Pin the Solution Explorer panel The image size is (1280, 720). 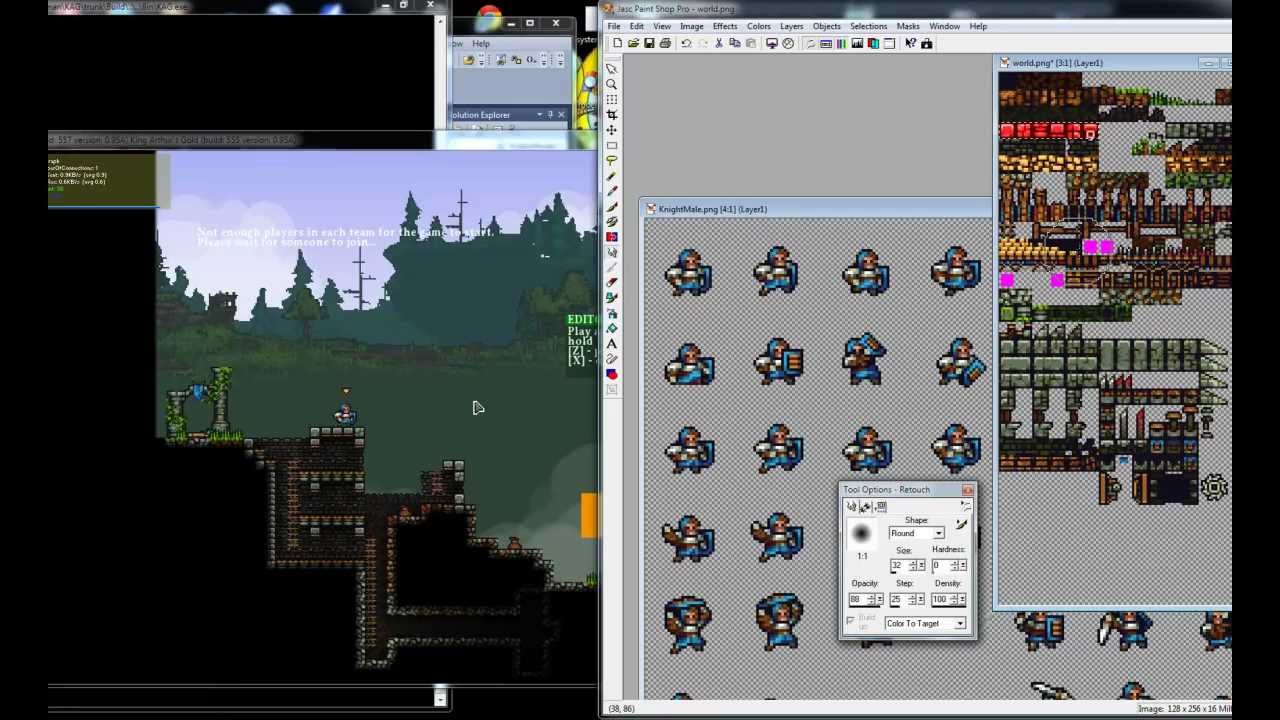[x=550, y=114]
